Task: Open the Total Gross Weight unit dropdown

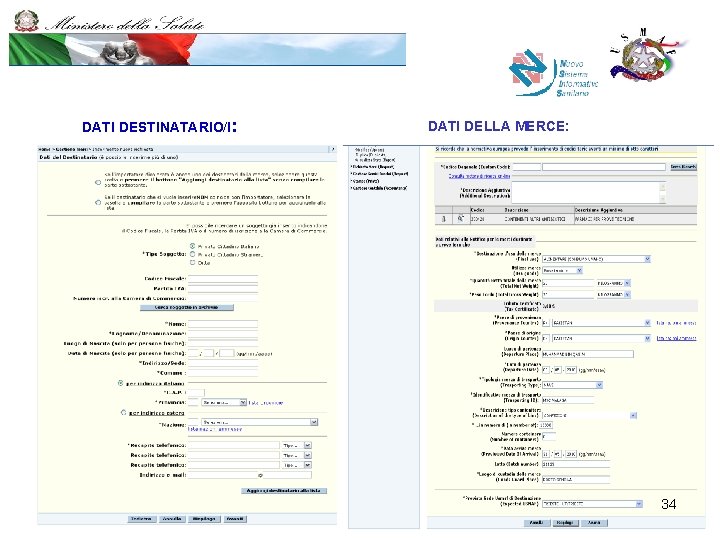Action: pos(613,294)
